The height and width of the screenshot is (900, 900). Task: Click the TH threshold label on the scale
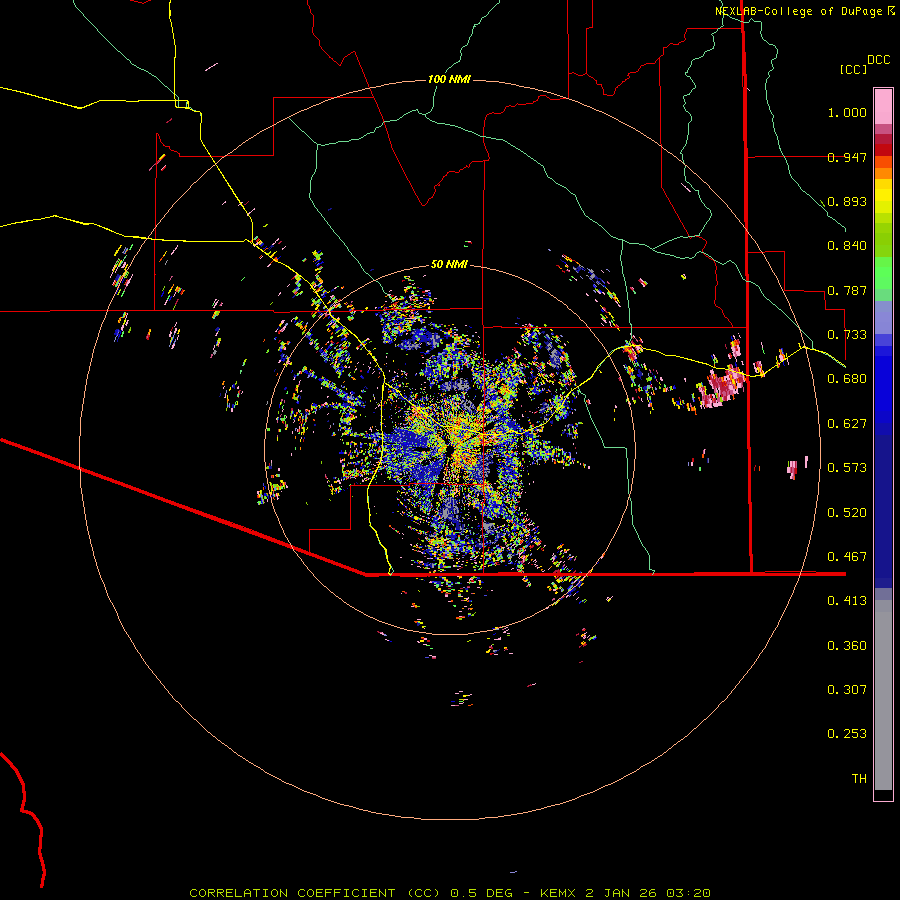tap(859, 779)
